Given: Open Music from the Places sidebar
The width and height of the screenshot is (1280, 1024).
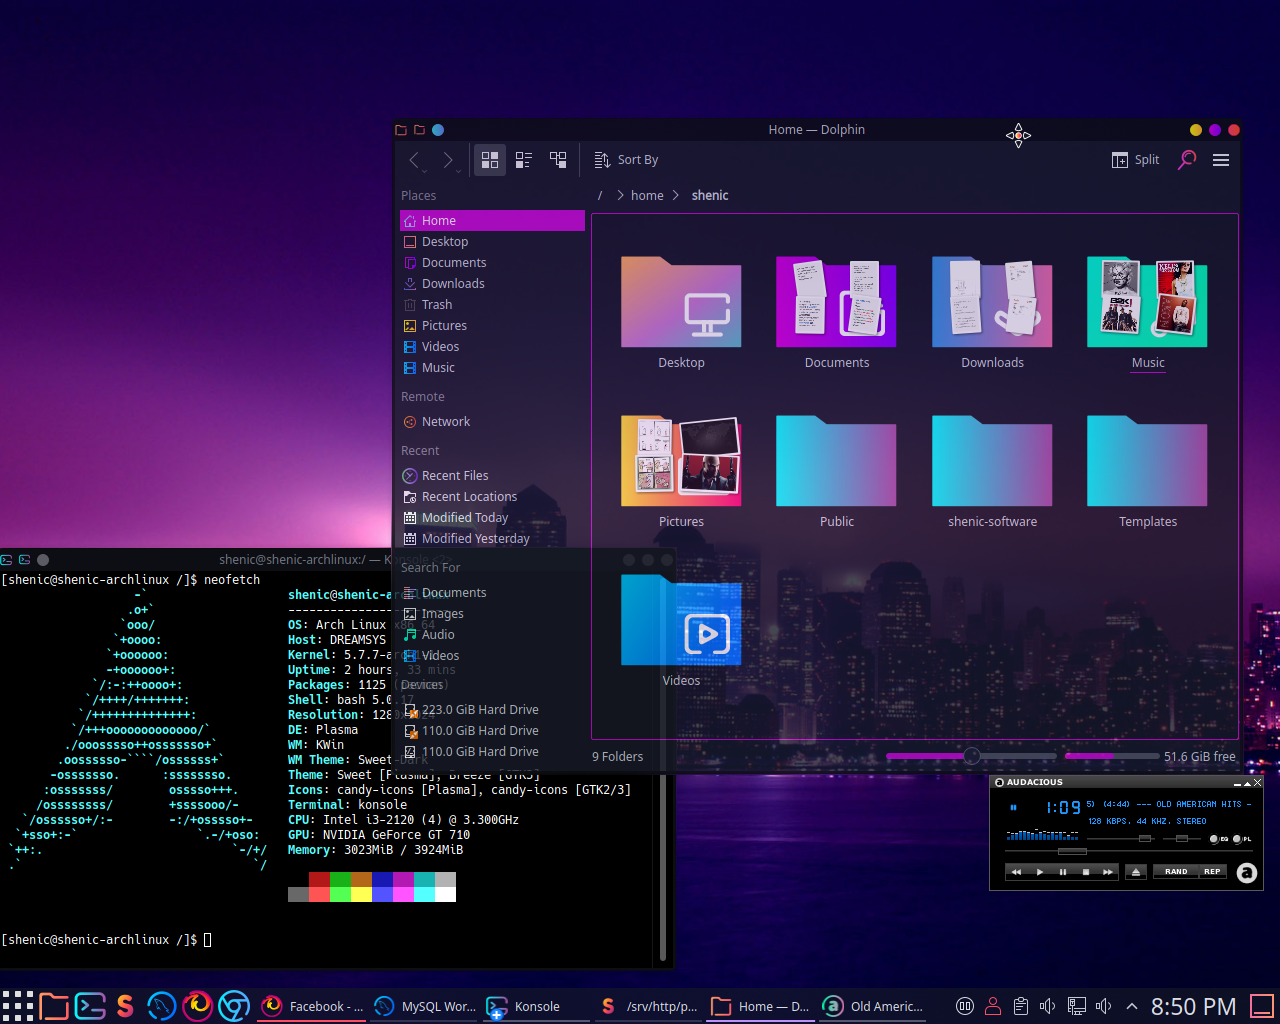Looking at the screenshot, I should pyautogui.click(x=492, y=368).
